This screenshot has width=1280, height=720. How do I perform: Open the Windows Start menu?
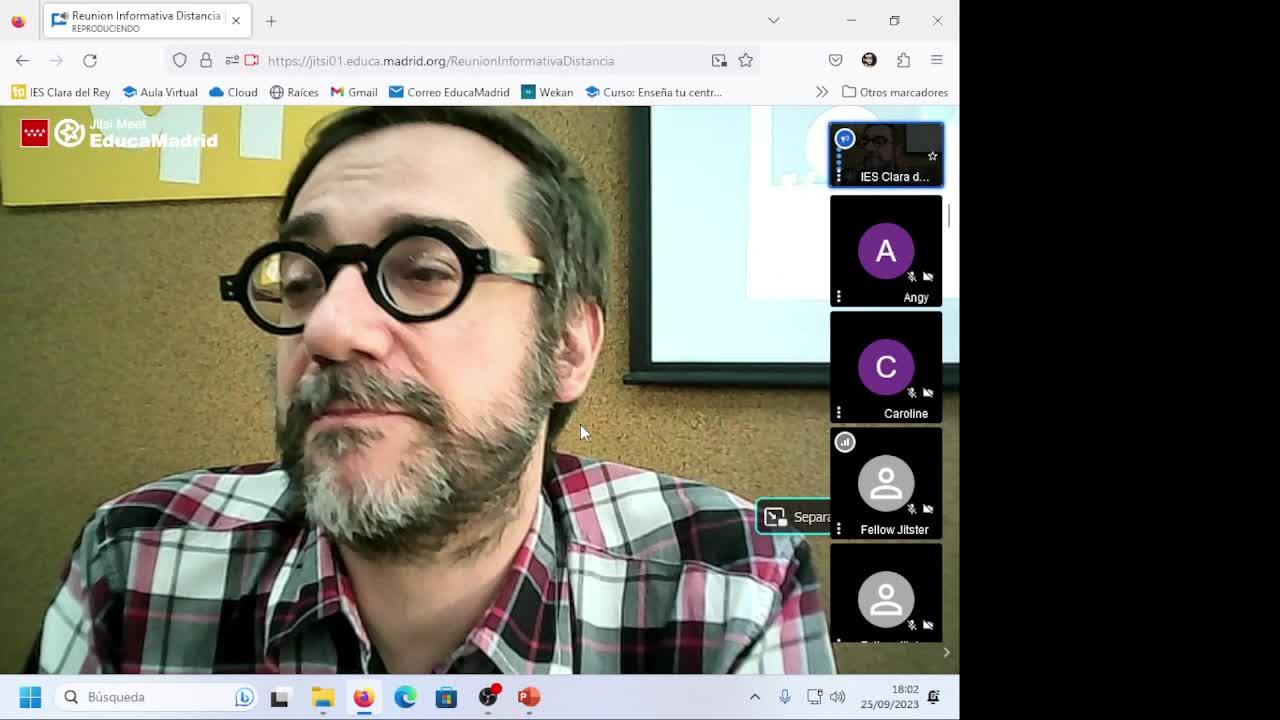pos(30,697)
